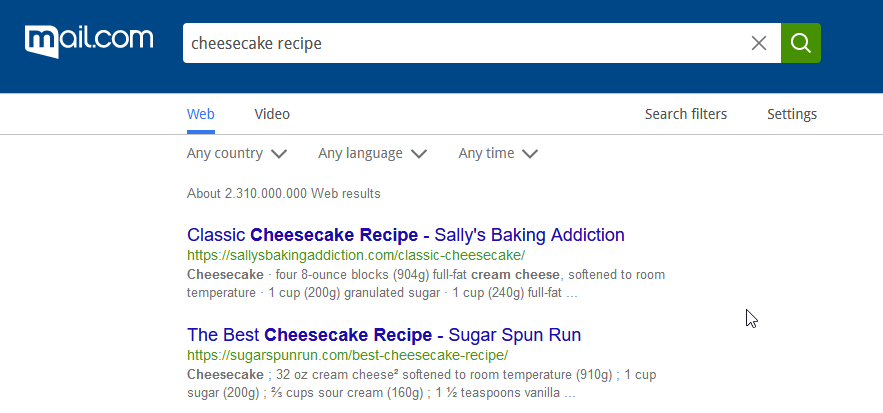Click the sallysbakingaddiction.com green URL
This screenshot has width=883, height=413.
click(356, 256)
